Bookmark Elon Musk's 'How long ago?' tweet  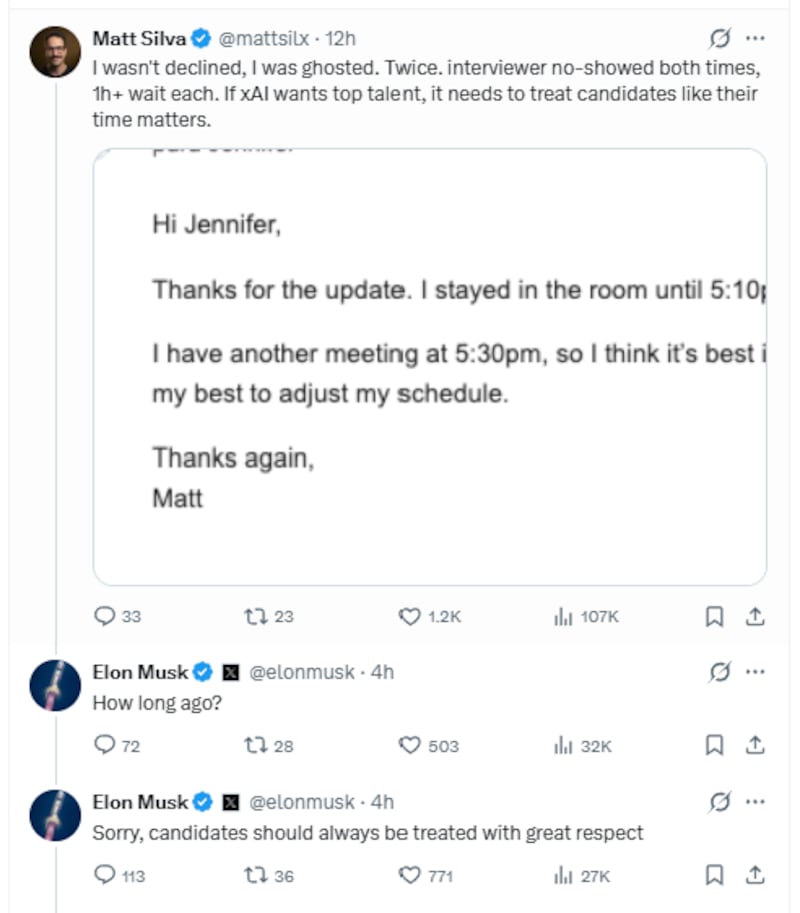pyautogui.click(x=714, y=745)
